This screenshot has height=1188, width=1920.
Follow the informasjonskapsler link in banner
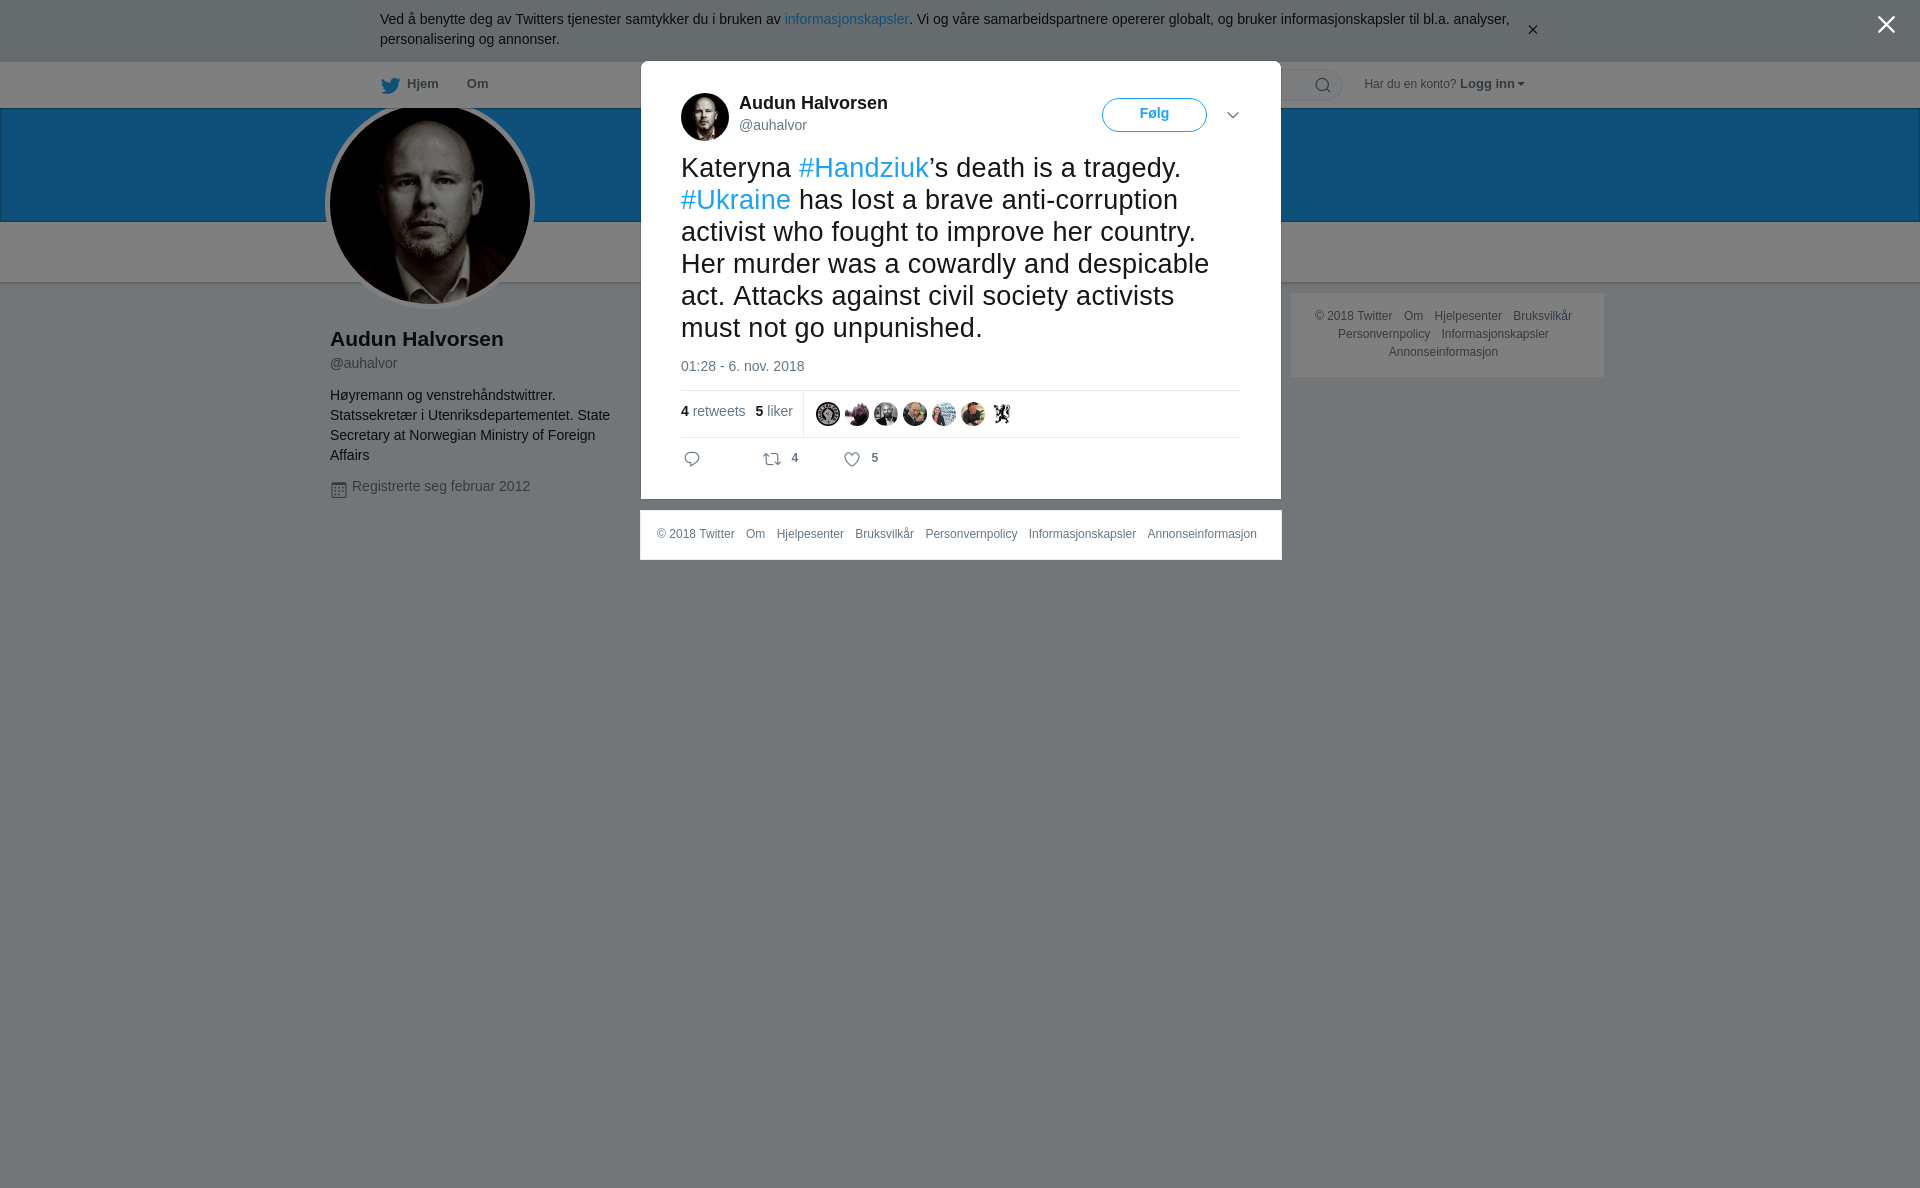(x=846, y=19)
